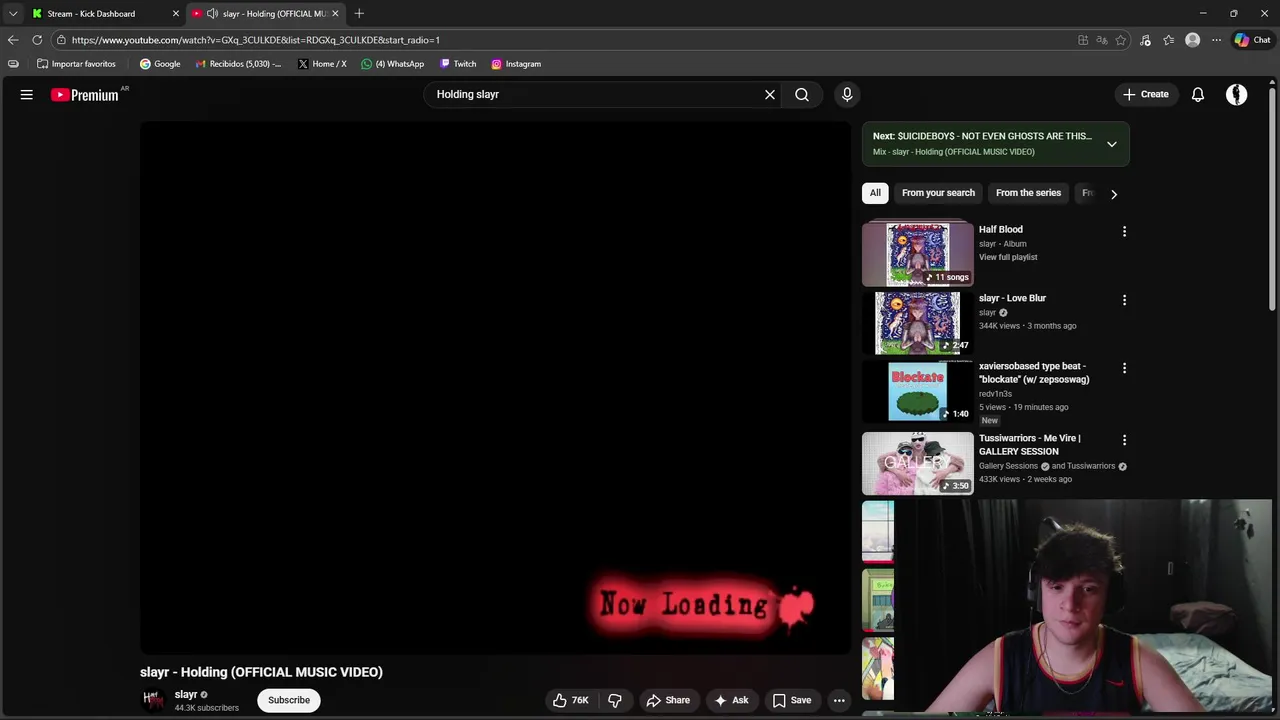1280x720 pixels.
Task: Select the From the series chip
Action: 1028,193
